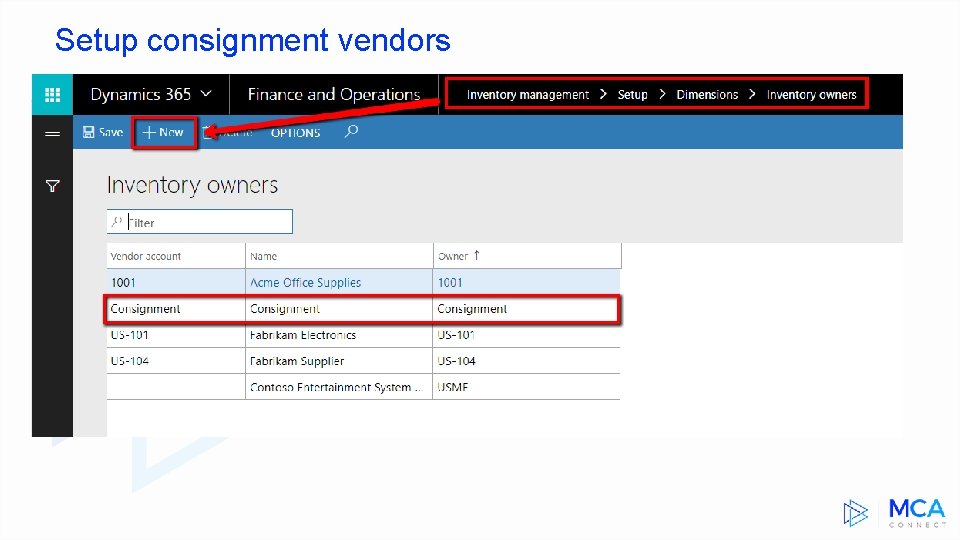Viewport: 960px width, 540px height.
Task: Expand the Dynamics 365 dropdown chevron
Action: coord(206,94)
